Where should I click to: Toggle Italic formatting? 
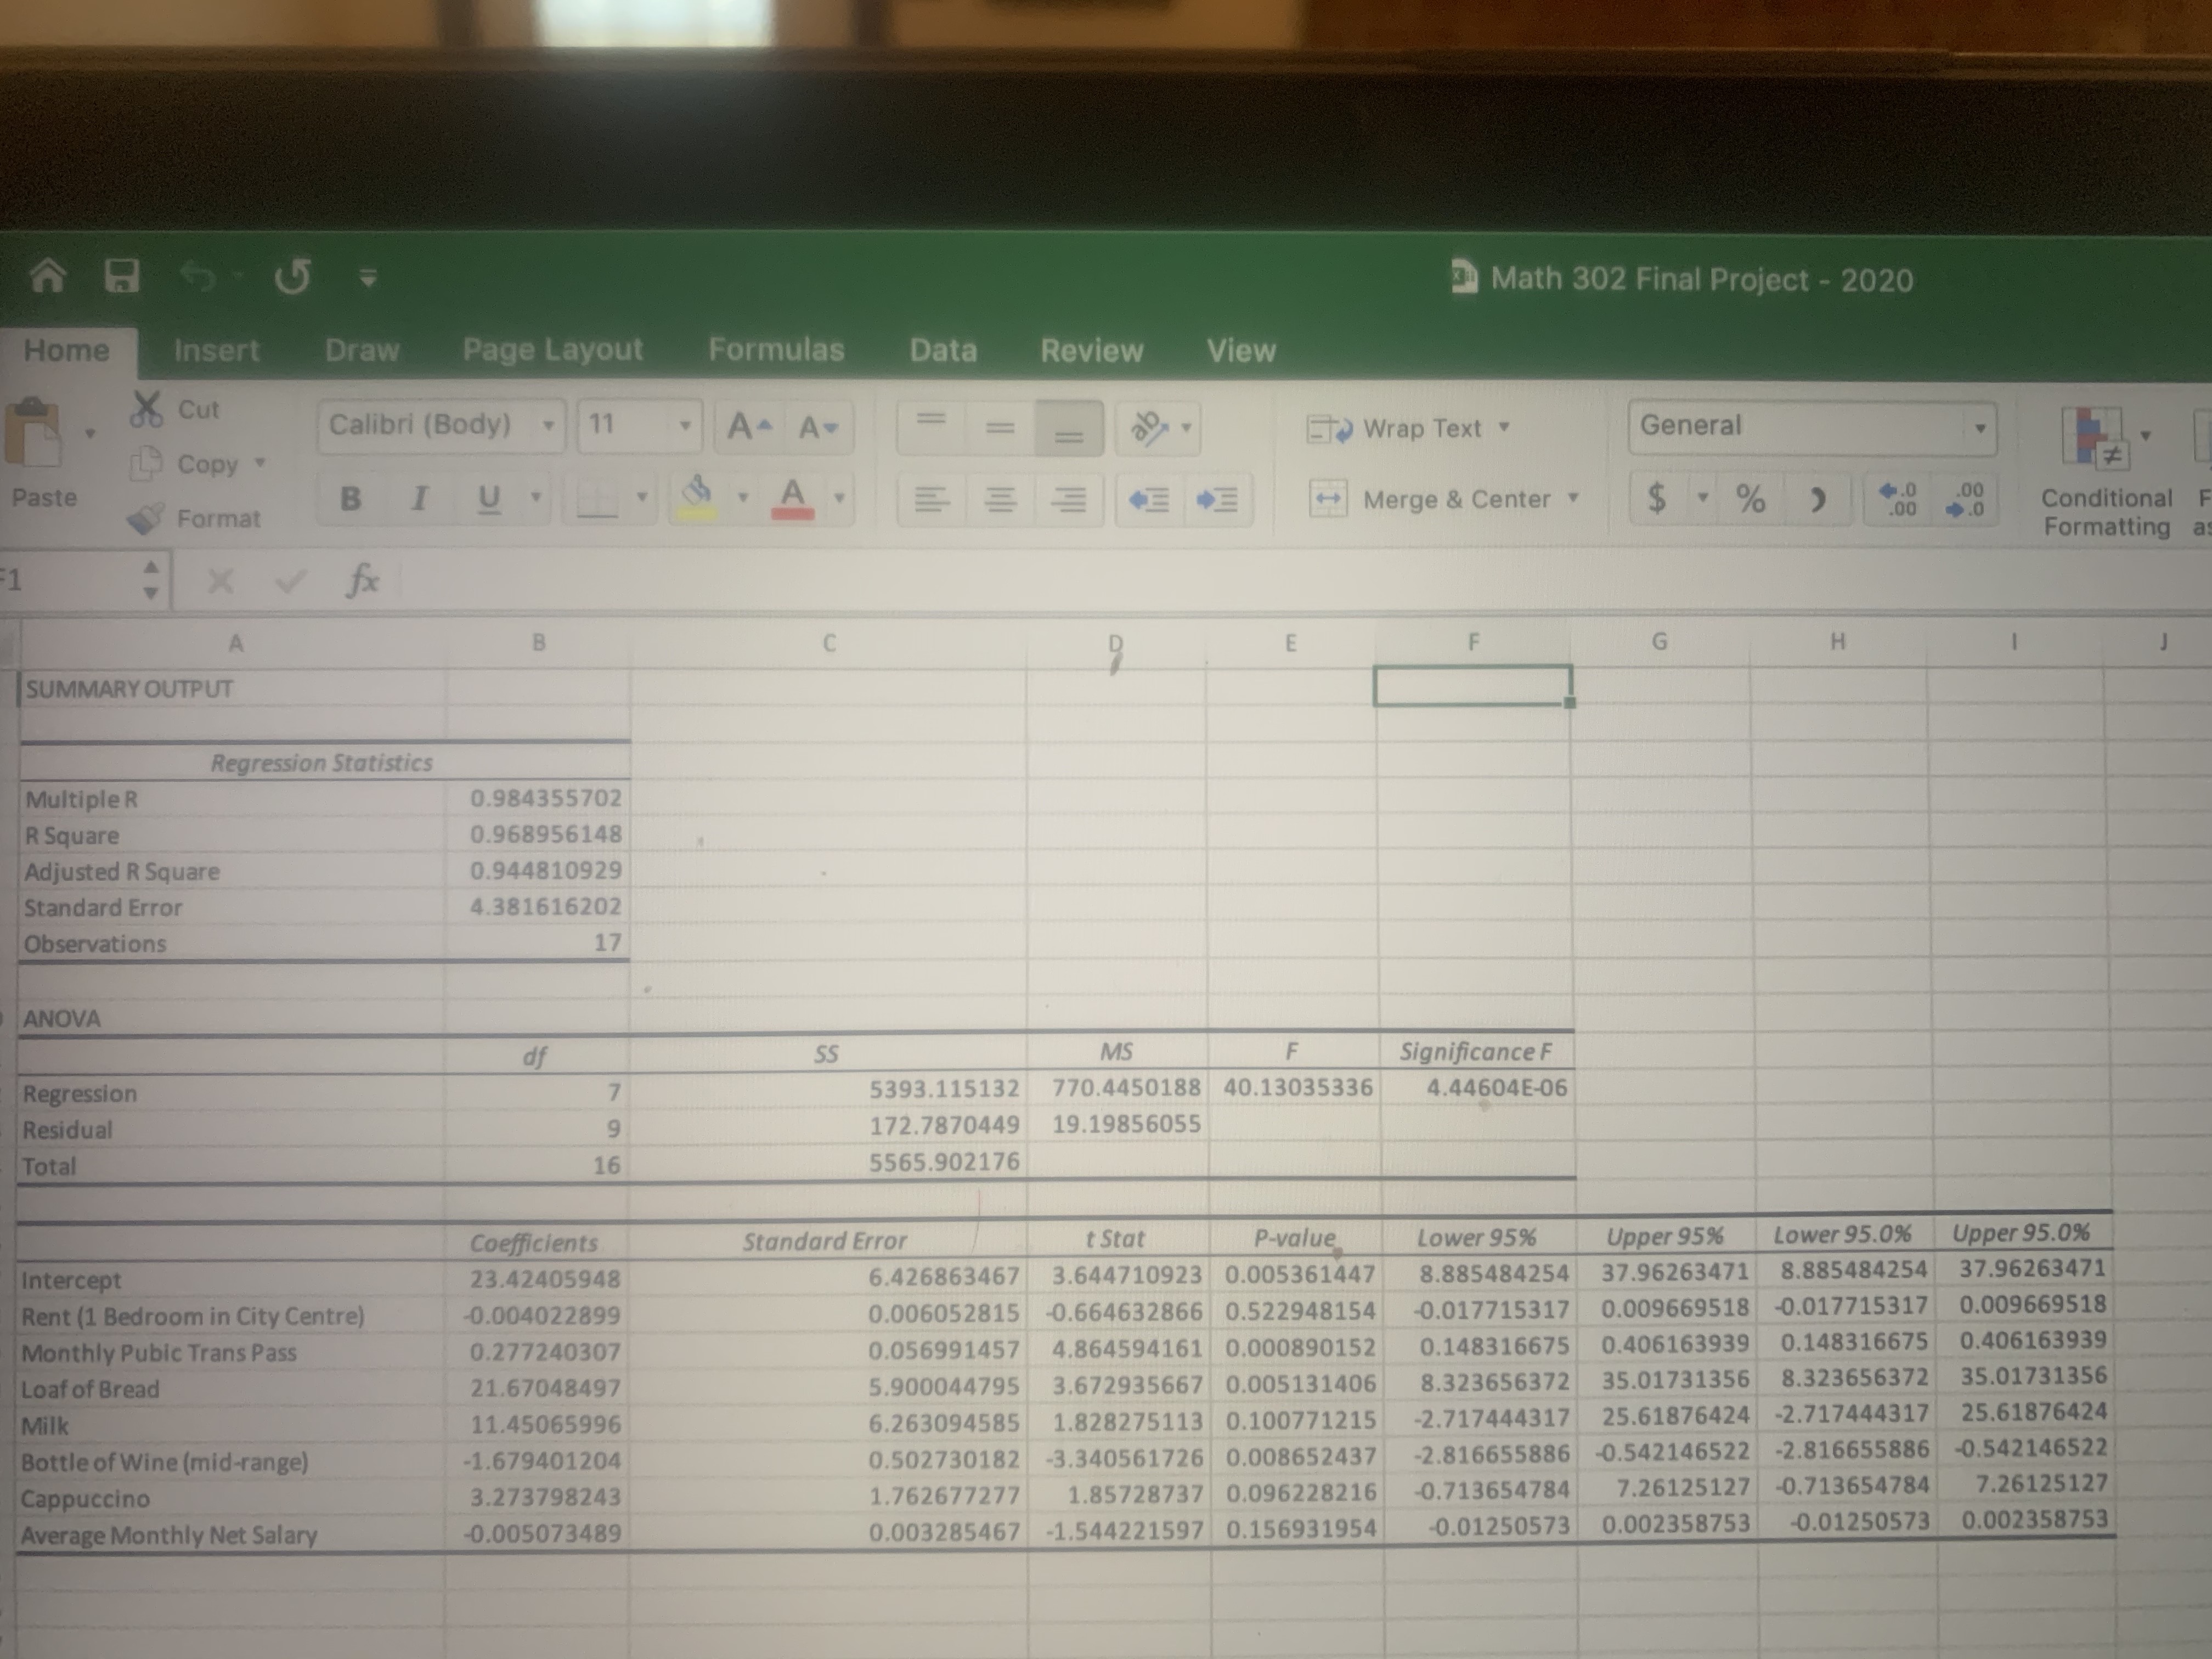(420, 497)
